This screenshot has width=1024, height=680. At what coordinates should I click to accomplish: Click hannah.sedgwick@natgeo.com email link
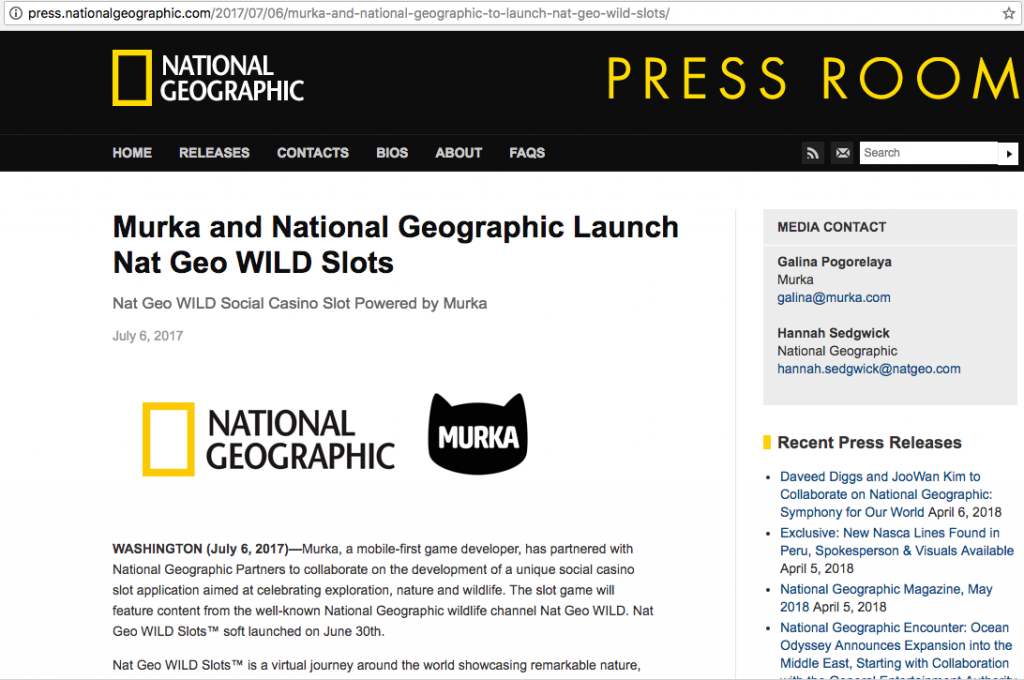868,369
